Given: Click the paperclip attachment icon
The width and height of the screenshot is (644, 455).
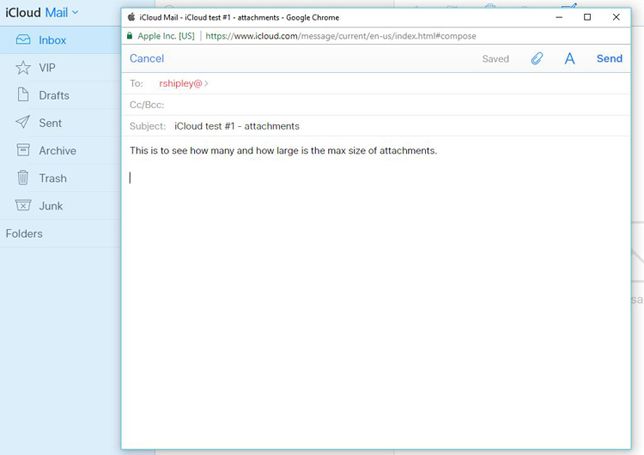Looking at the screenshot, I should click(537, 58).
